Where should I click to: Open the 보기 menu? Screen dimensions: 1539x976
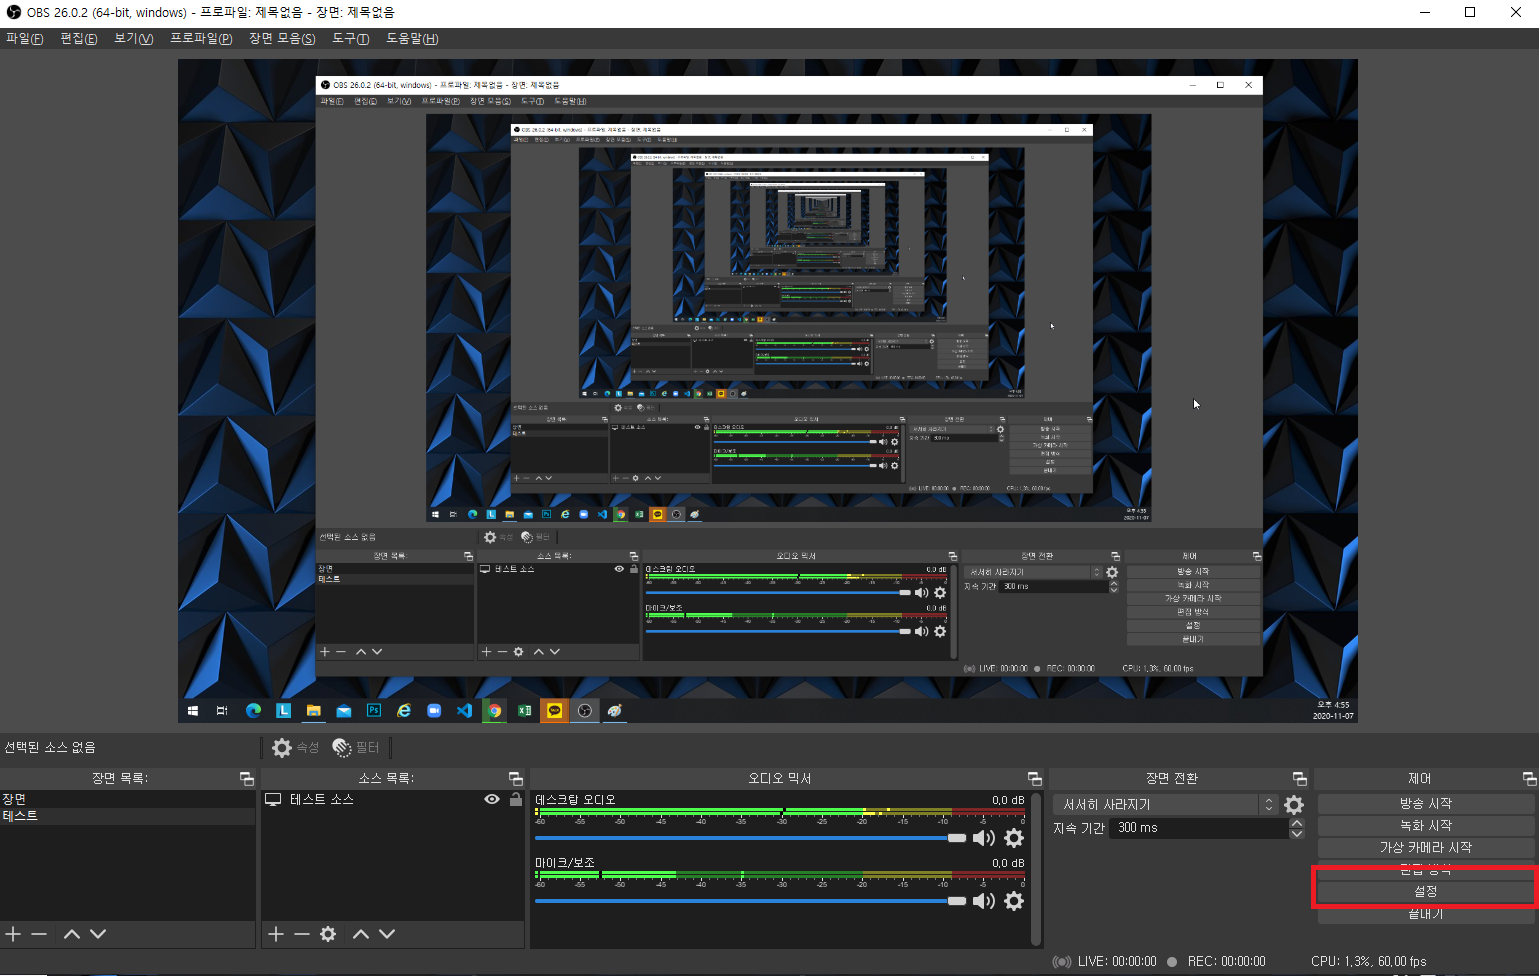133,39
